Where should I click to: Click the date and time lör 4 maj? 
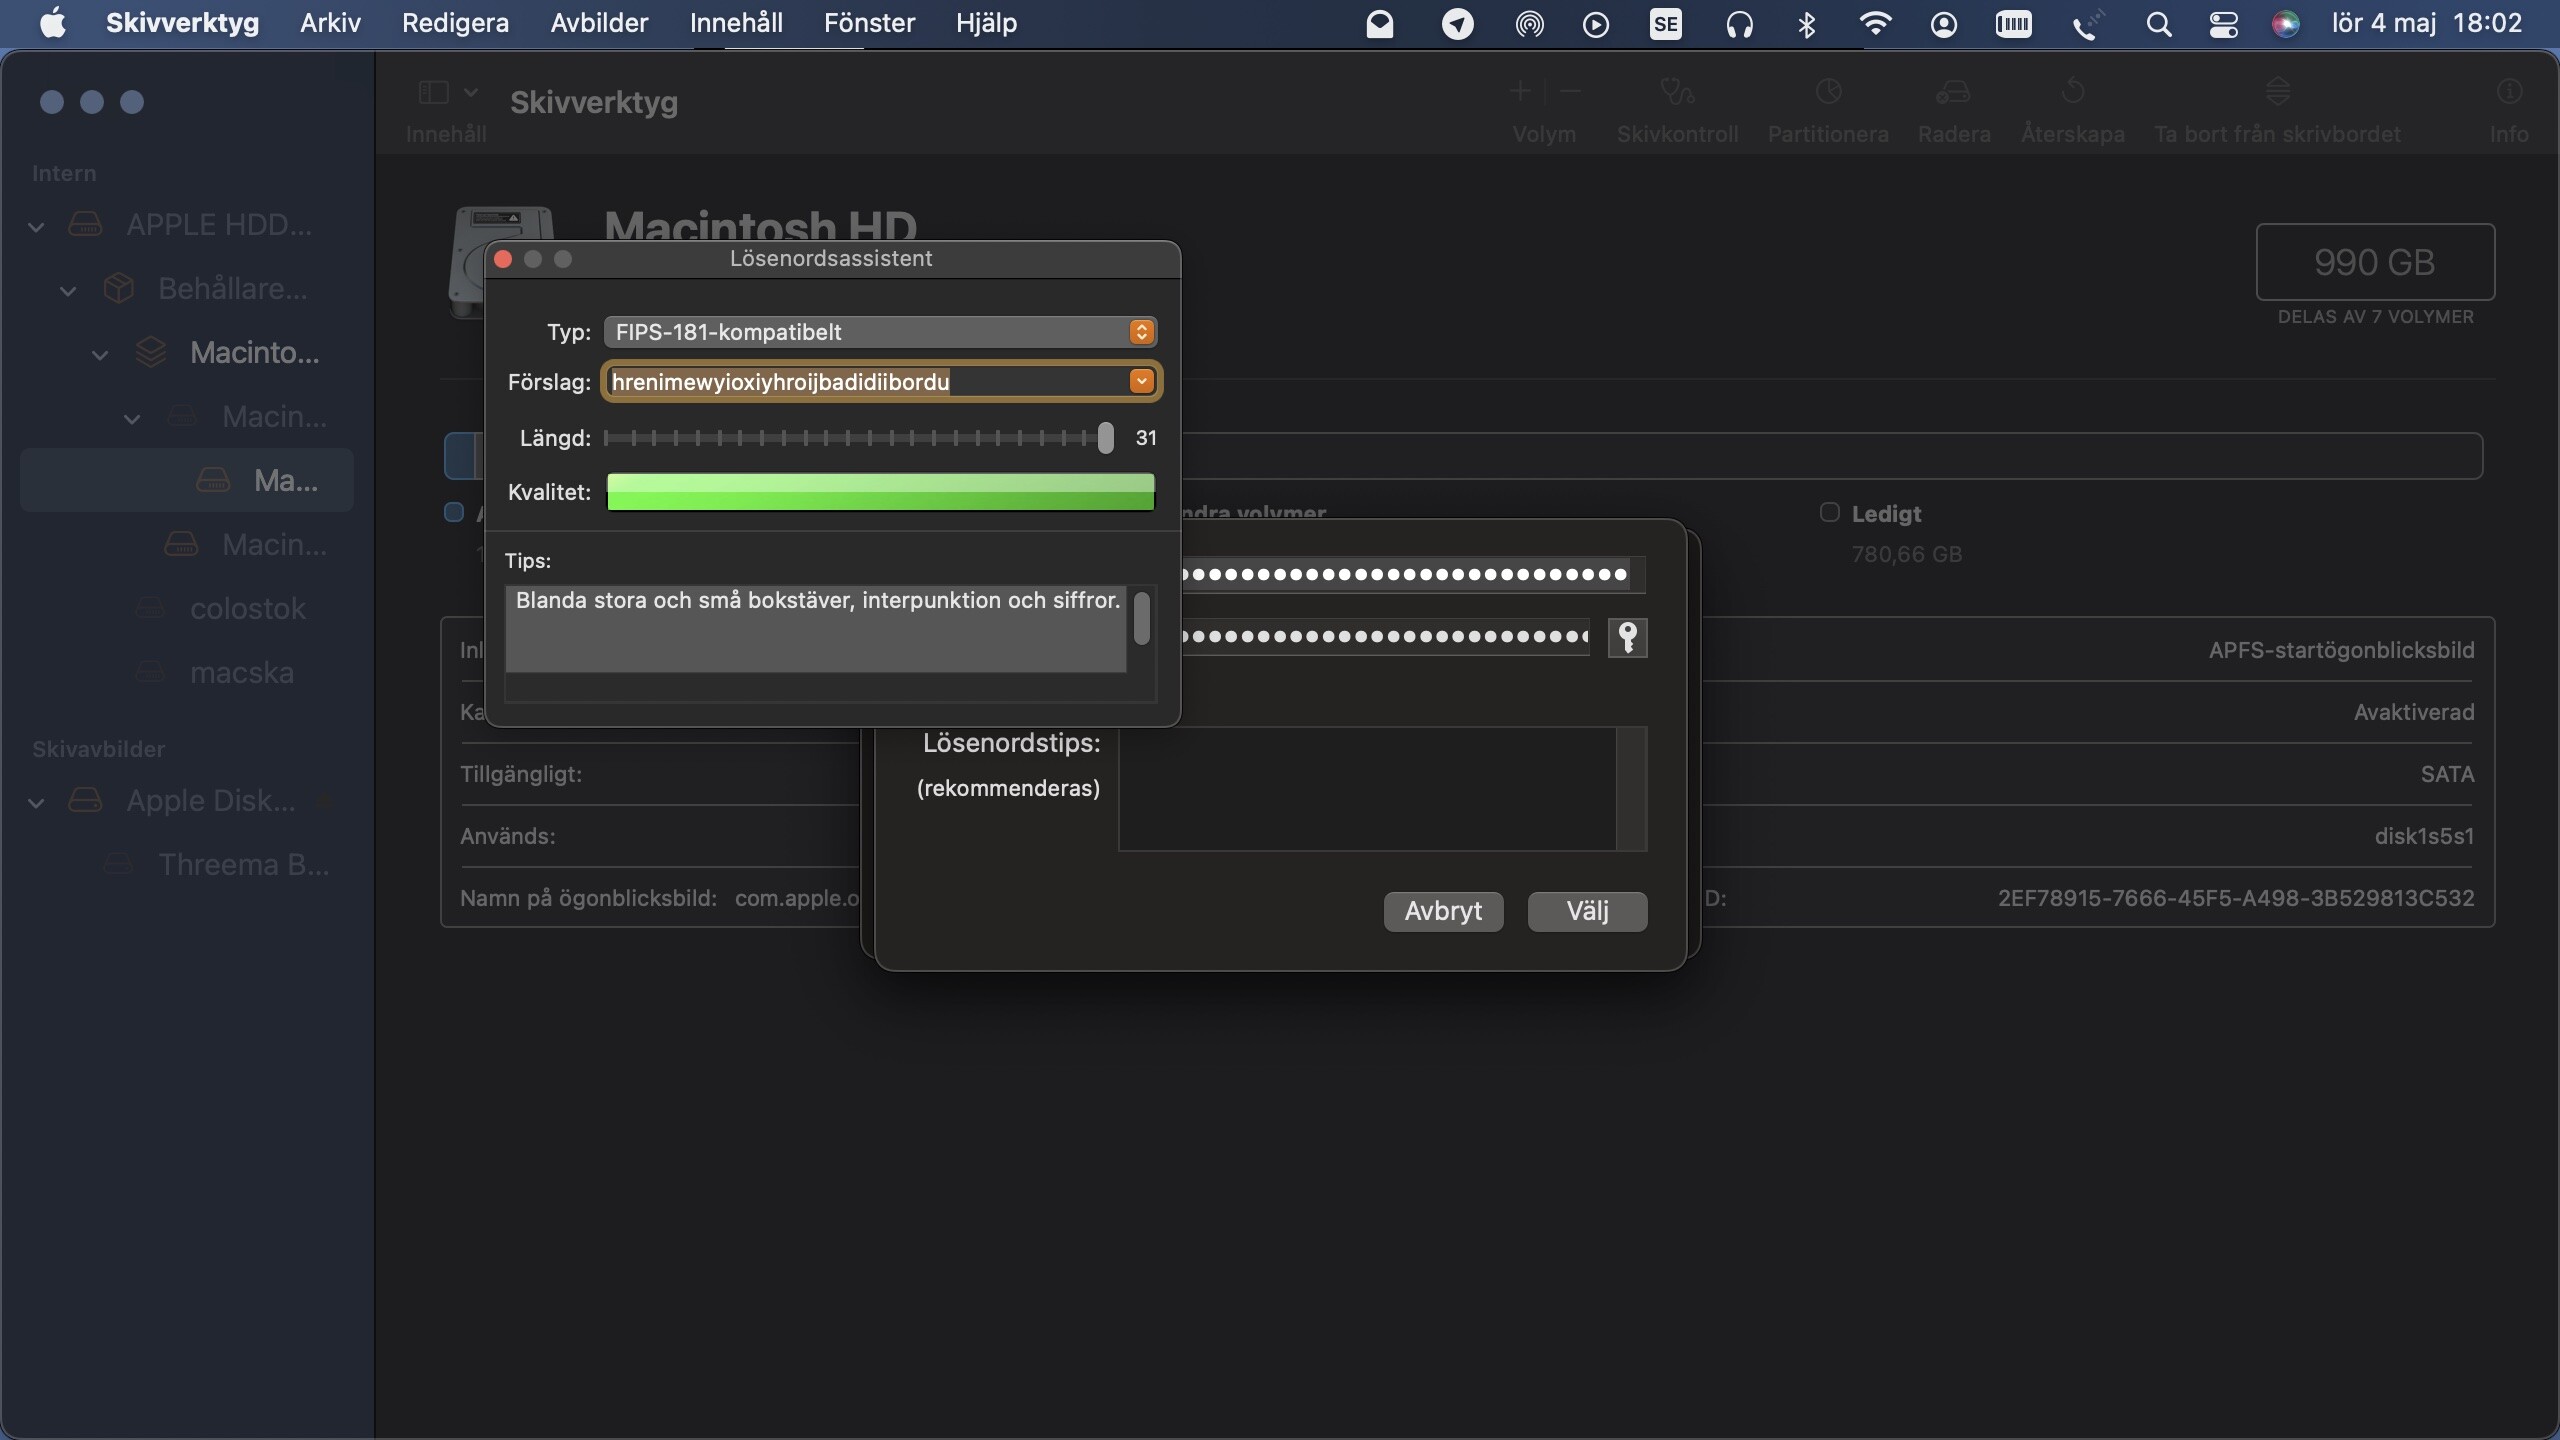coord(2427,23)
